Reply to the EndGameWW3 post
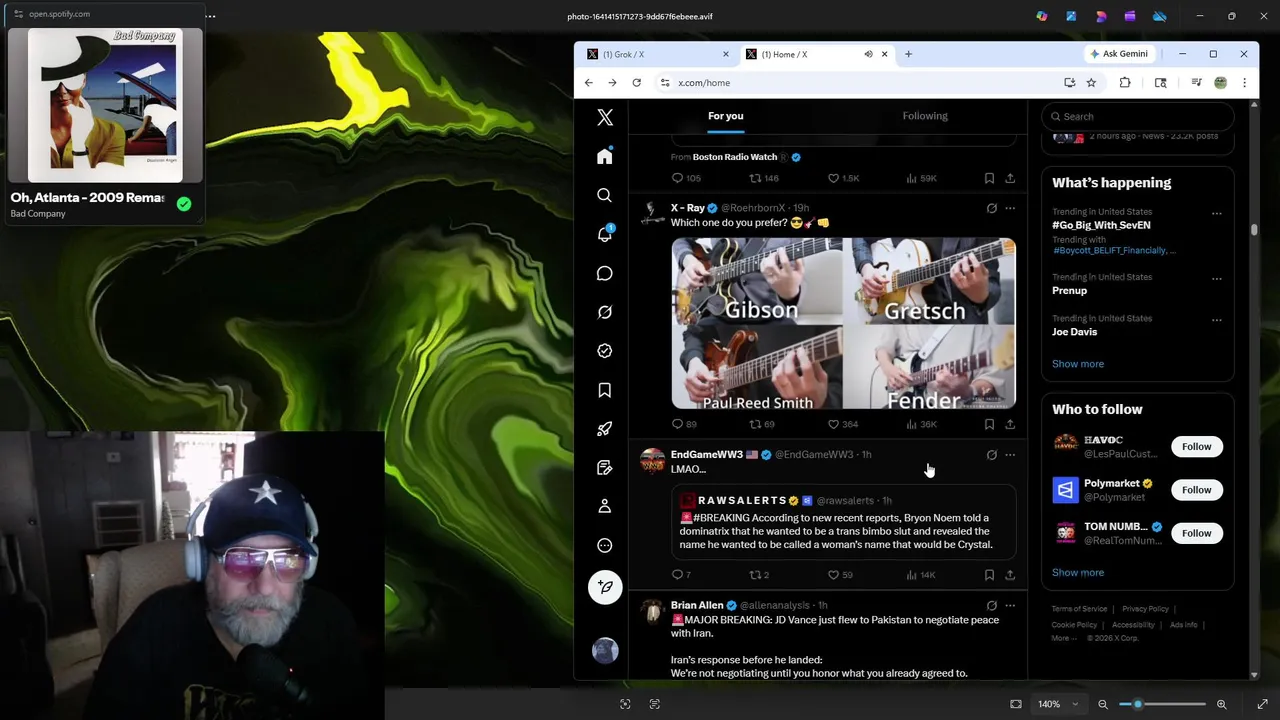Screen dimensions: 1280x720 click(x=681, y=575)
